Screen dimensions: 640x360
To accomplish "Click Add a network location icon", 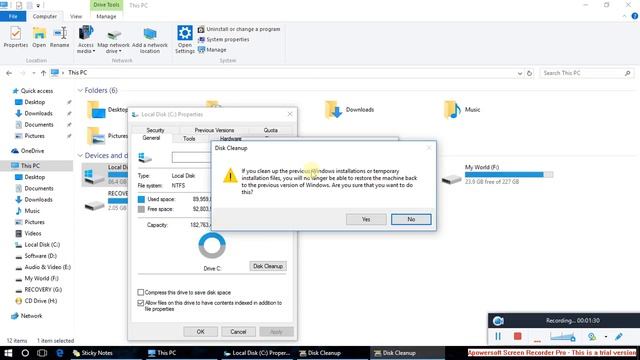I will [150, 40].
